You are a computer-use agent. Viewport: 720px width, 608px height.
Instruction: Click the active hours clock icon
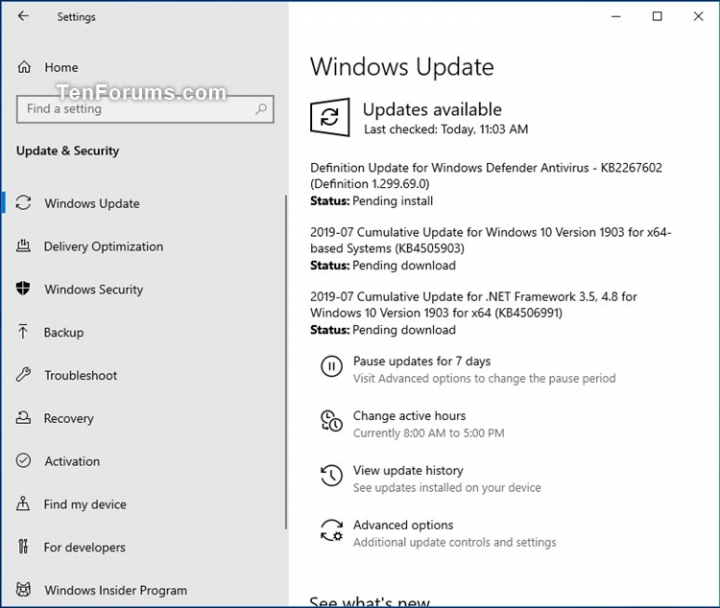332,421
